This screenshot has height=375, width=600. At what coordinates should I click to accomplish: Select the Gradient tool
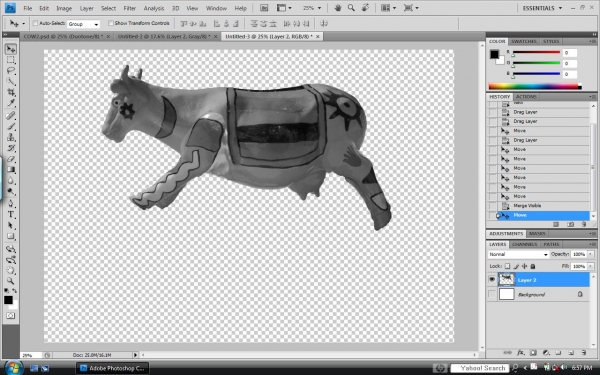[11, 170]
